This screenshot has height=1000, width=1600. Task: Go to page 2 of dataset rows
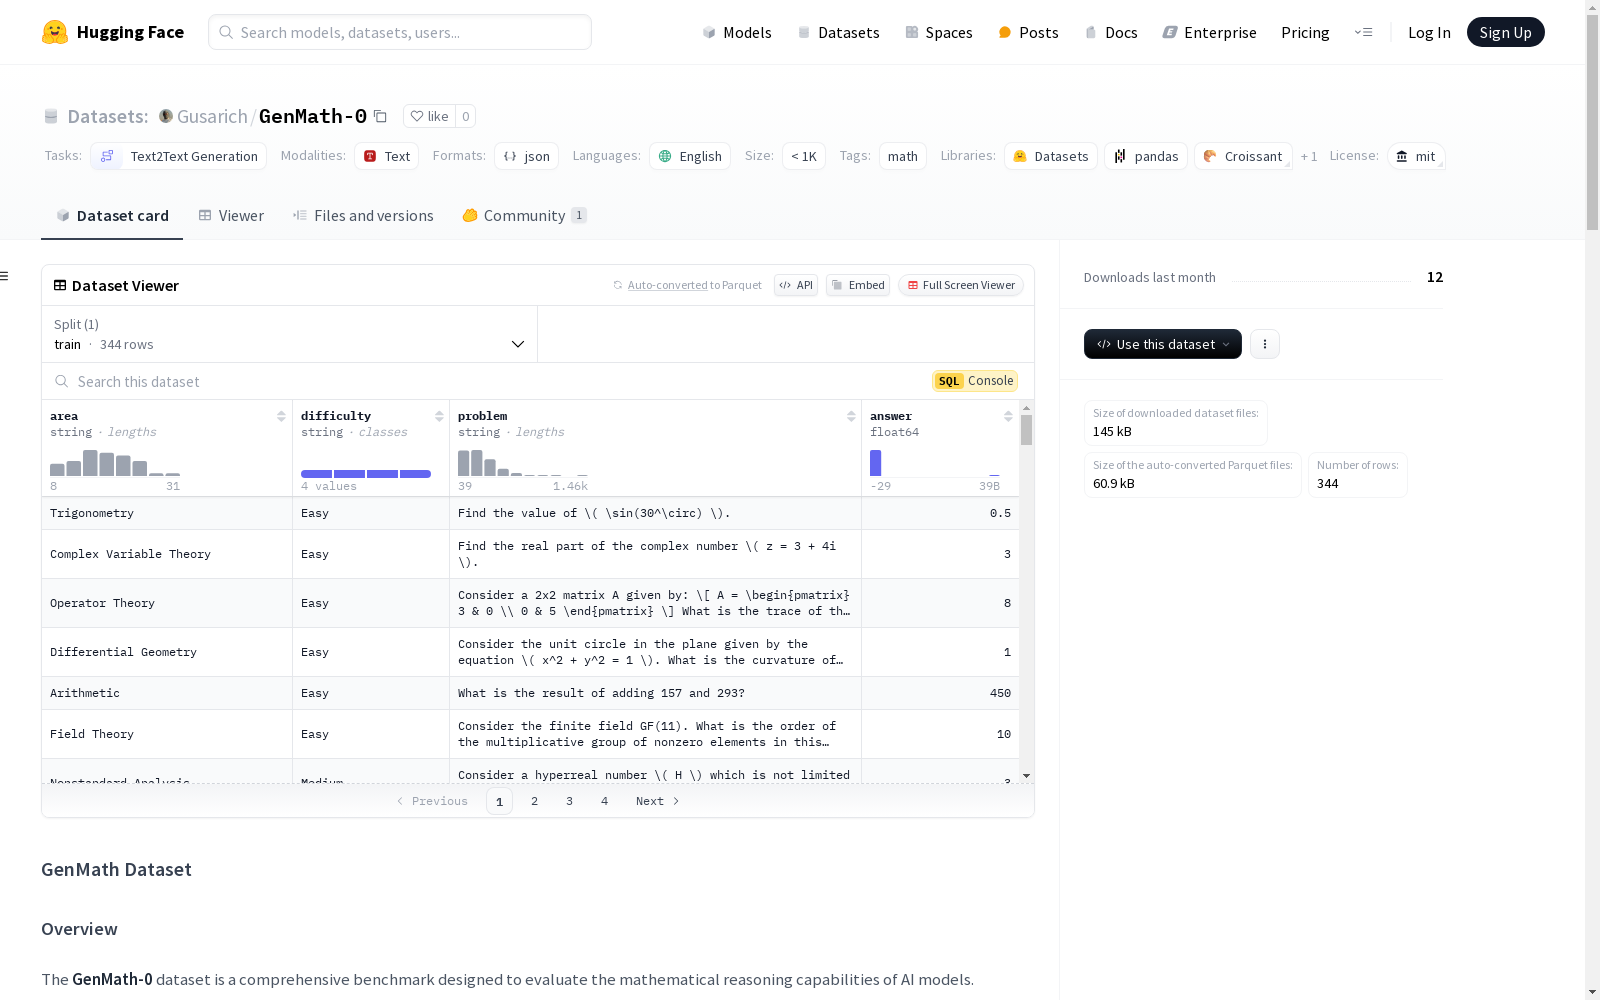(535, 801)
